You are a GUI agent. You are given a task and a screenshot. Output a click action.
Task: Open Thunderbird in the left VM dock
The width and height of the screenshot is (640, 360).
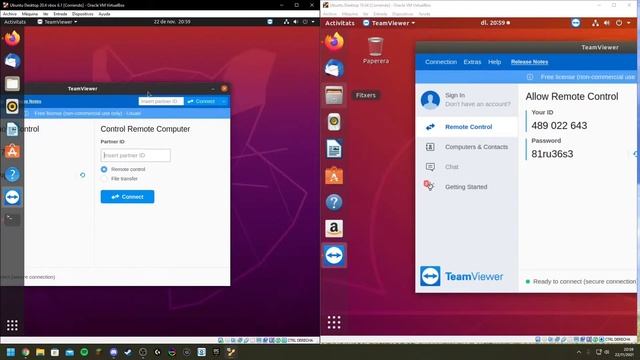pos(12,61)
